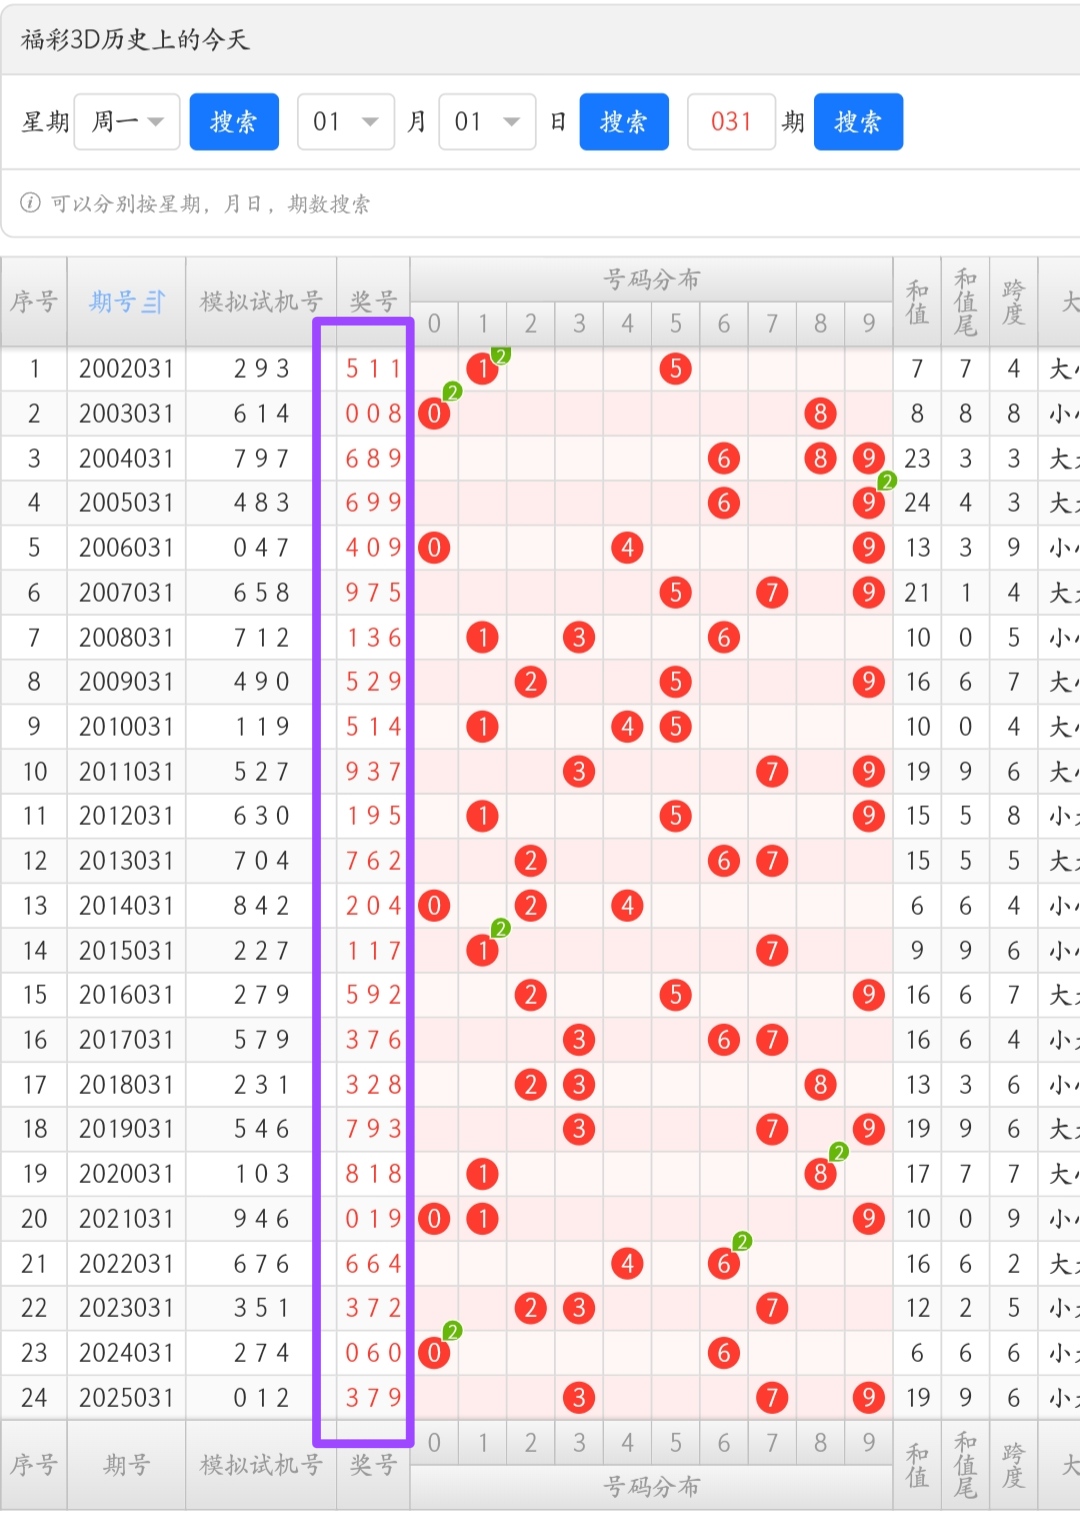Click red ball 4 in row 2010031

coord(627,727)
